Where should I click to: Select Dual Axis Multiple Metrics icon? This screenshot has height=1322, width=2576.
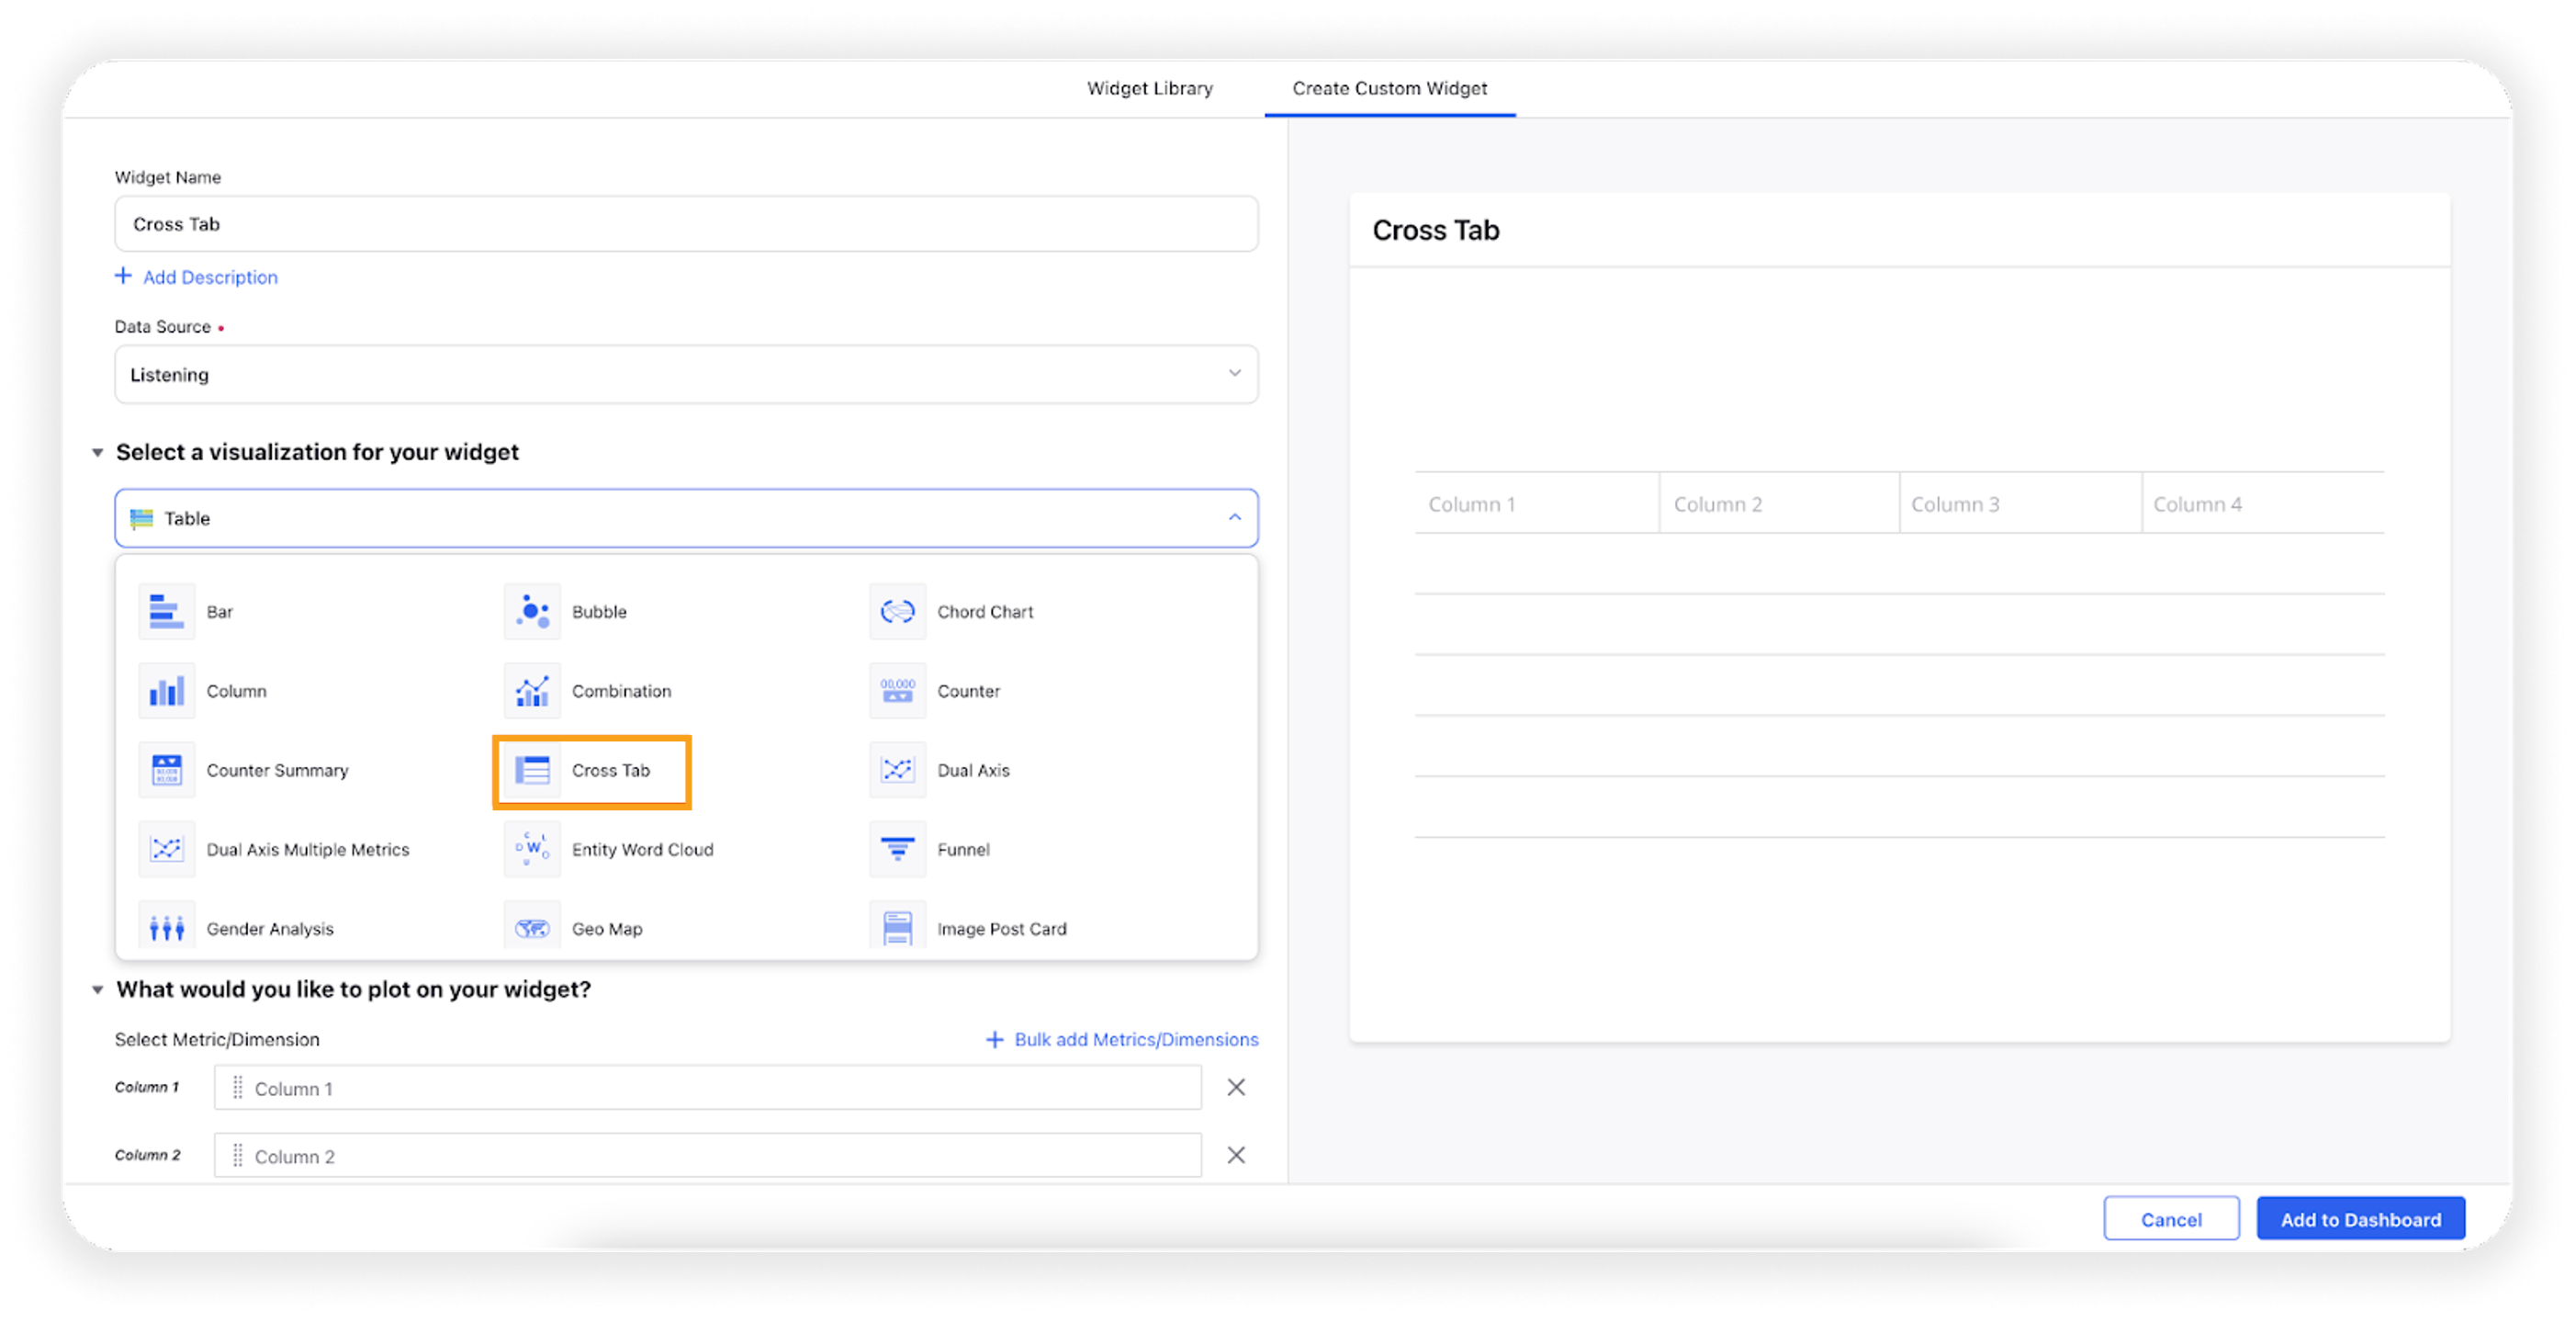pyautogui.click(x=166, y=849)
